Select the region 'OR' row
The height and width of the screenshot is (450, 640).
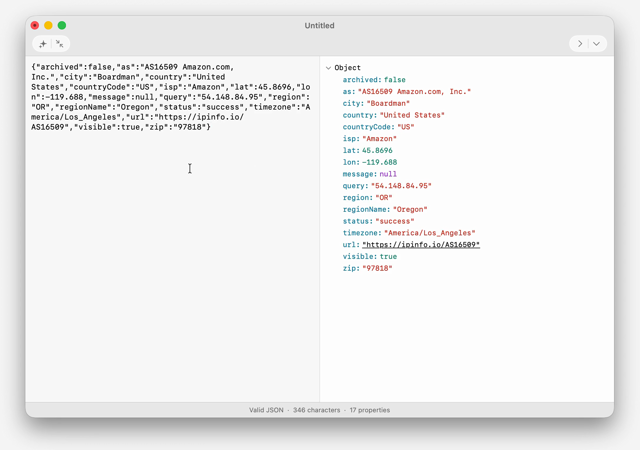[x=367, y=198]
